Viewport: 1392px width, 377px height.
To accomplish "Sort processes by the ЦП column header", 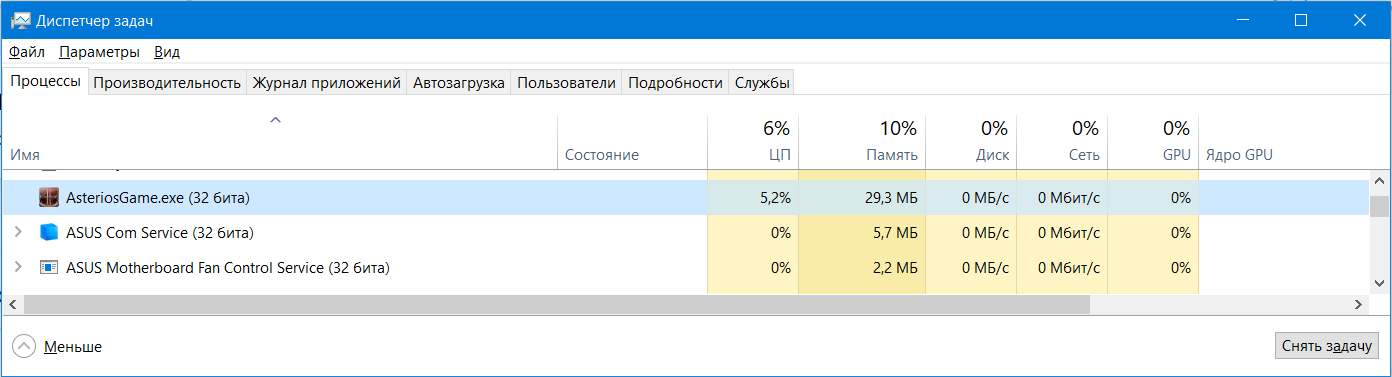I will pos(752,142).
